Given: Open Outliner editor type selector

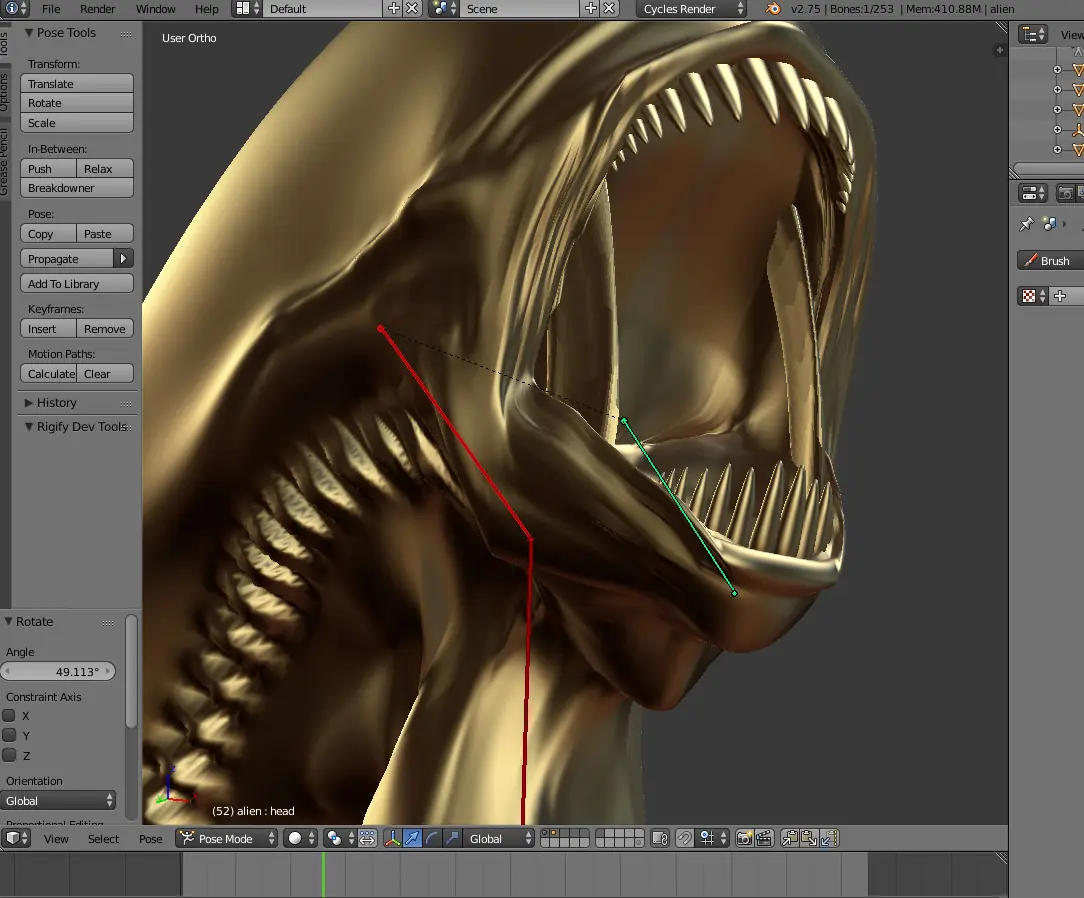Looking at the screenshot, I should pyautogui.click(x=1034, y=35).
